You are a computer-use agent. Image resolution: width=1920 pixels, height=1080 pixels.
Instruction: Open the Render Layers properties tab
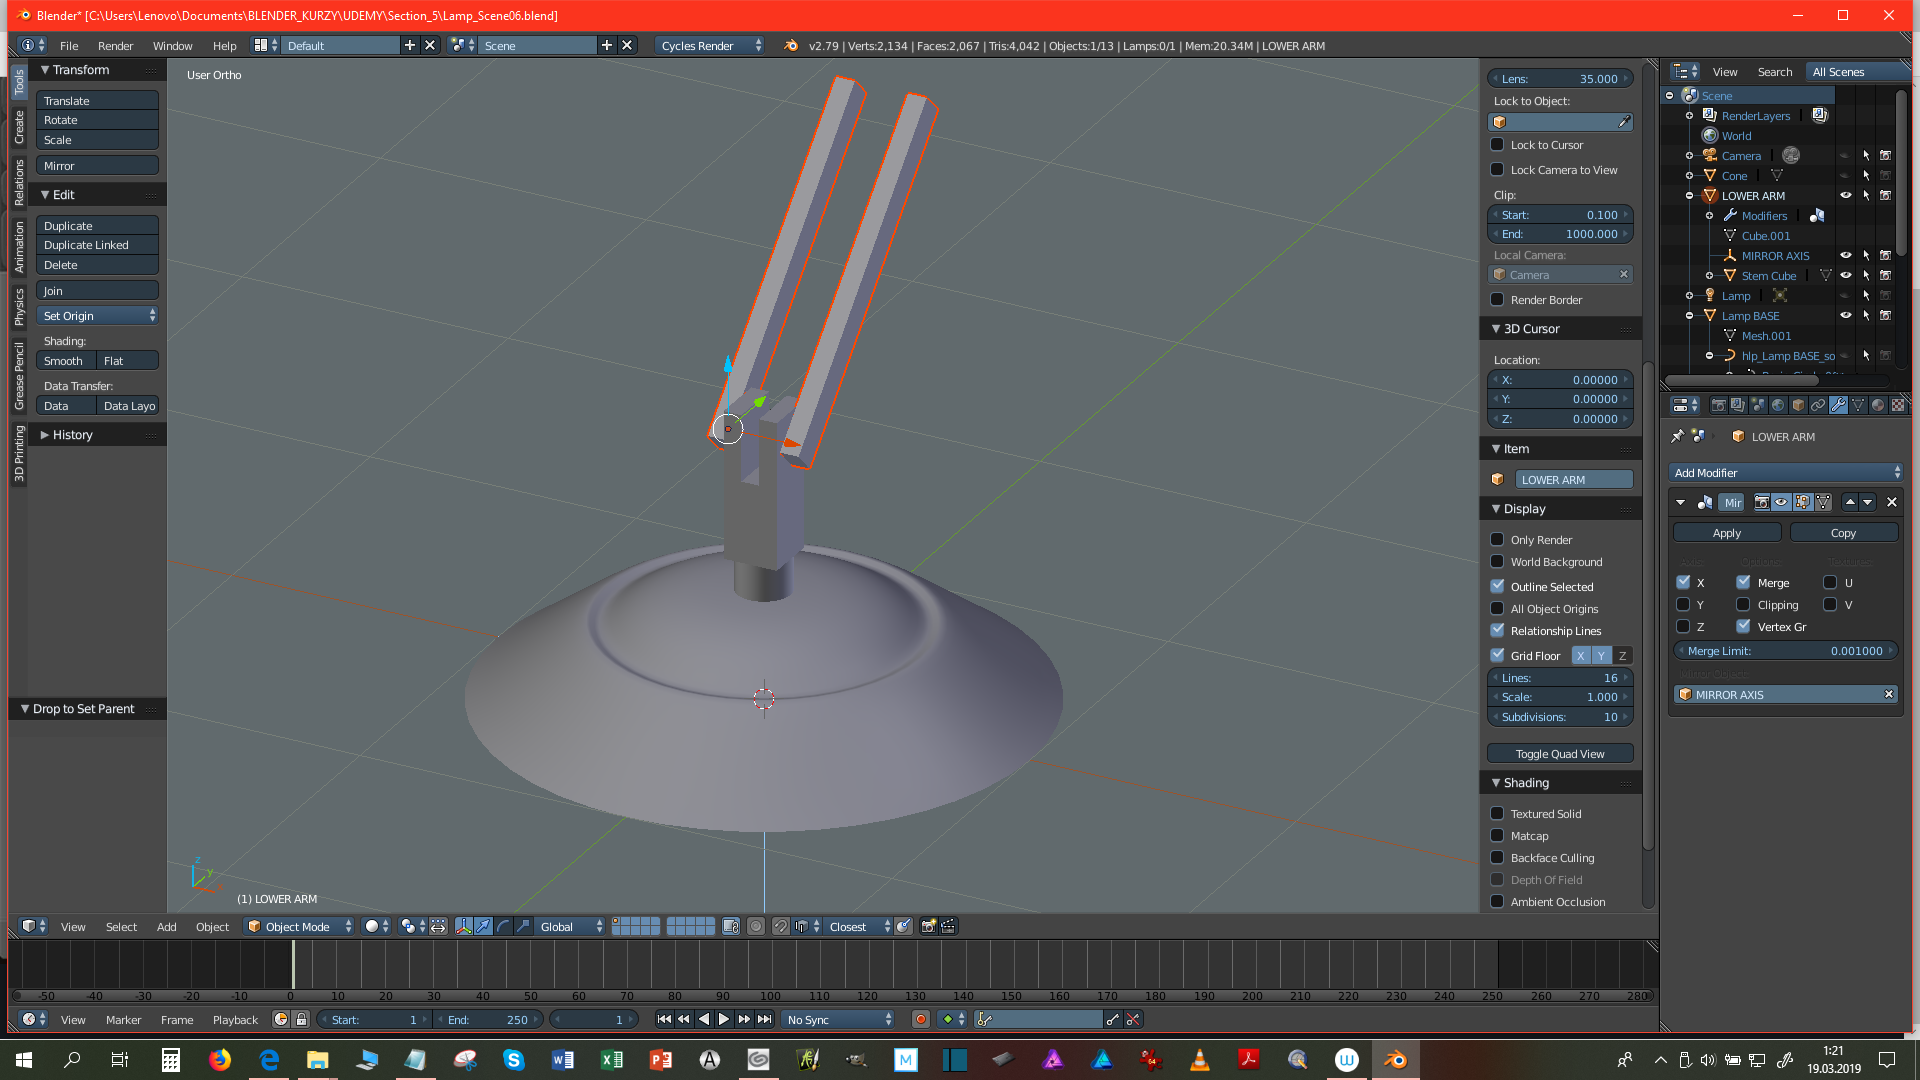pyautogui.click(x=1738, y=405)
